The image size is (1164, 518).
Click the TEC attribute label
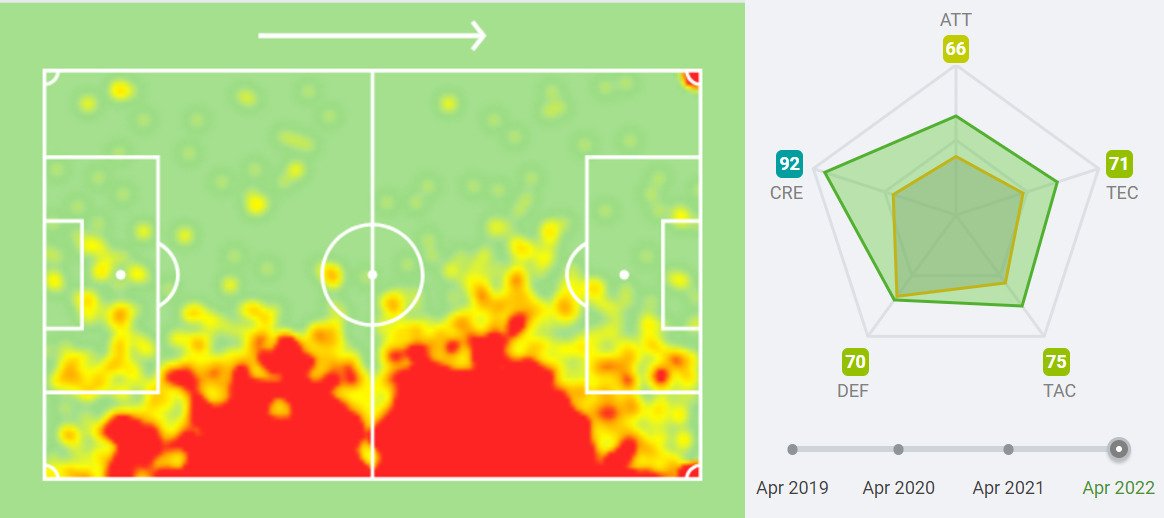tap(1122, 193)
